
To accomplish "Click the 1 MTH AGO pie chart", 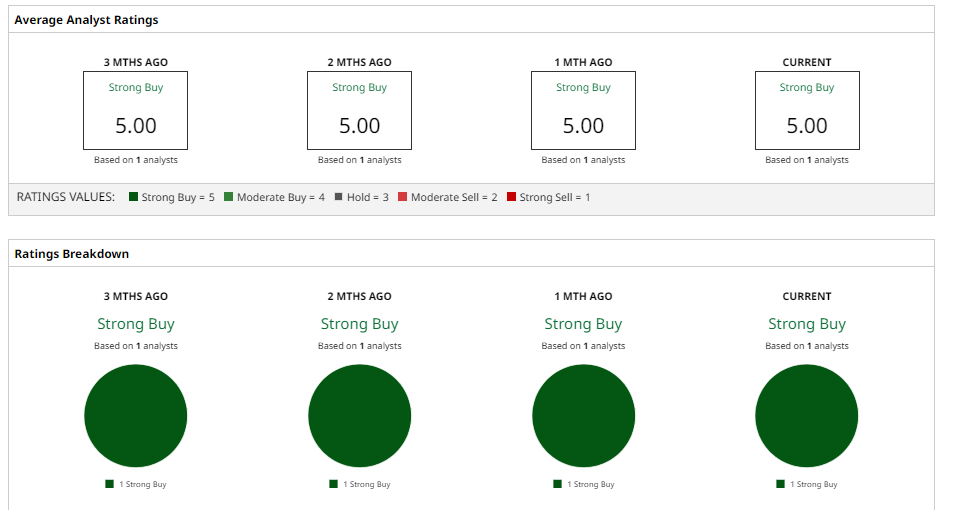I will pos(583,416).
